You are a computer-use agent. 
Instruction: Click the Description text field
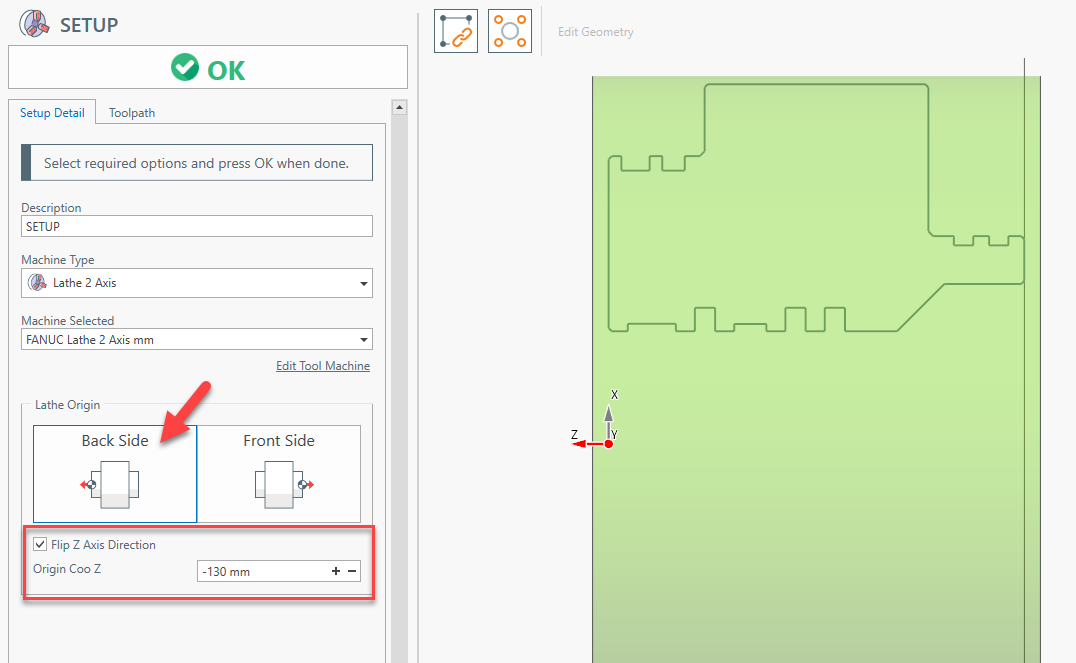196,227
